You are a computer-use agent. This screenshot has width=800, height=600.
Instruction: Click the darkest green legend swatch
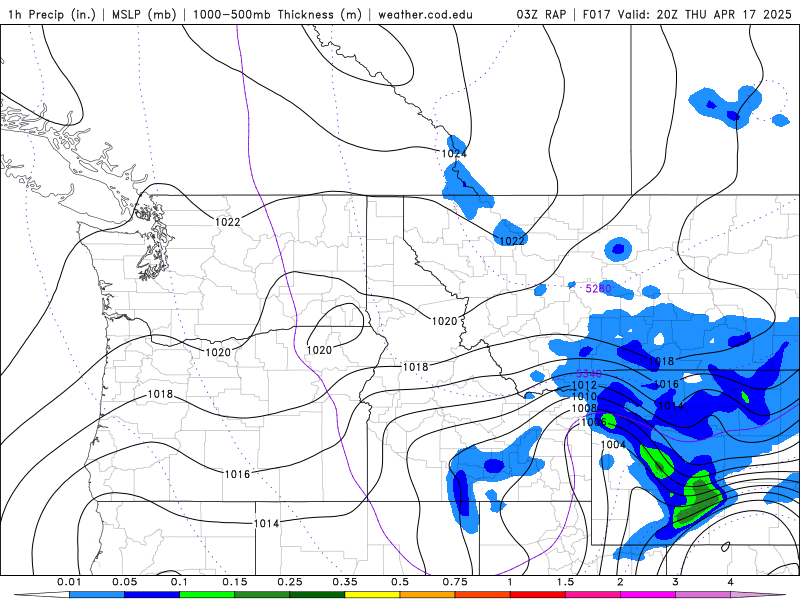pos(317,595)
